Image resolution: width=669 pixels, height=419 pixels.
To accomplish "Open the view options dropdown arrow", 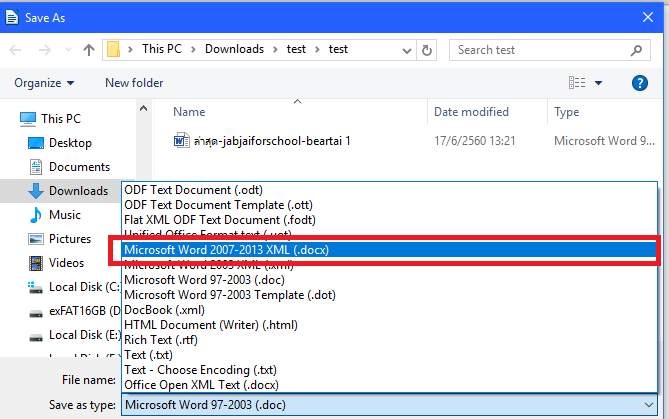I will click(598, 83).
